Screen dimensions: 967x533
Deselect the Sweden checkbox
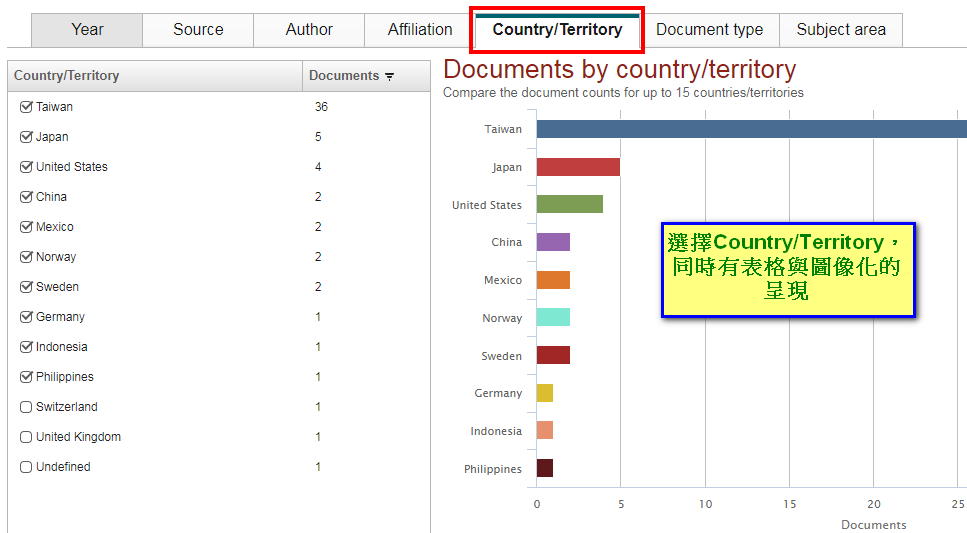pyautogui.click(x=26, y=287)
